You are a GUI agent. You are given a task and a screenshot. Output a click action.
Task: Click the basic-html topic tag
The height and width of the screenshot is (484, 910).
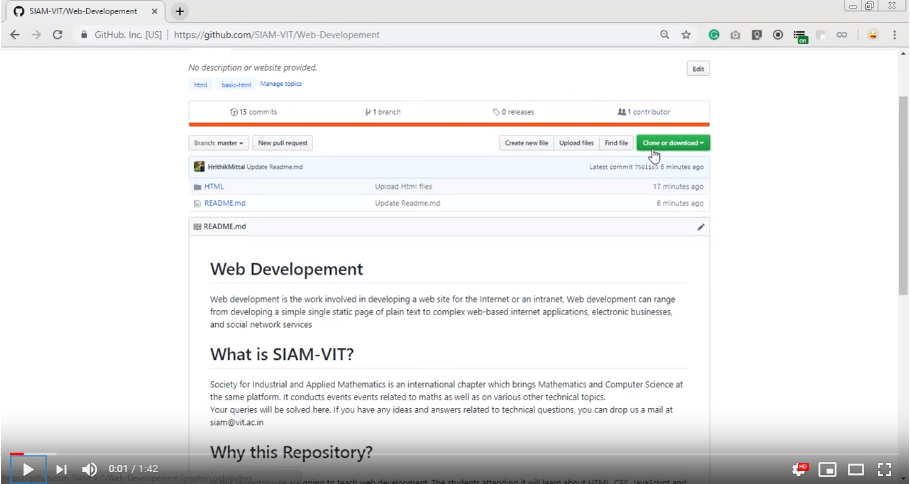point(236,85)
